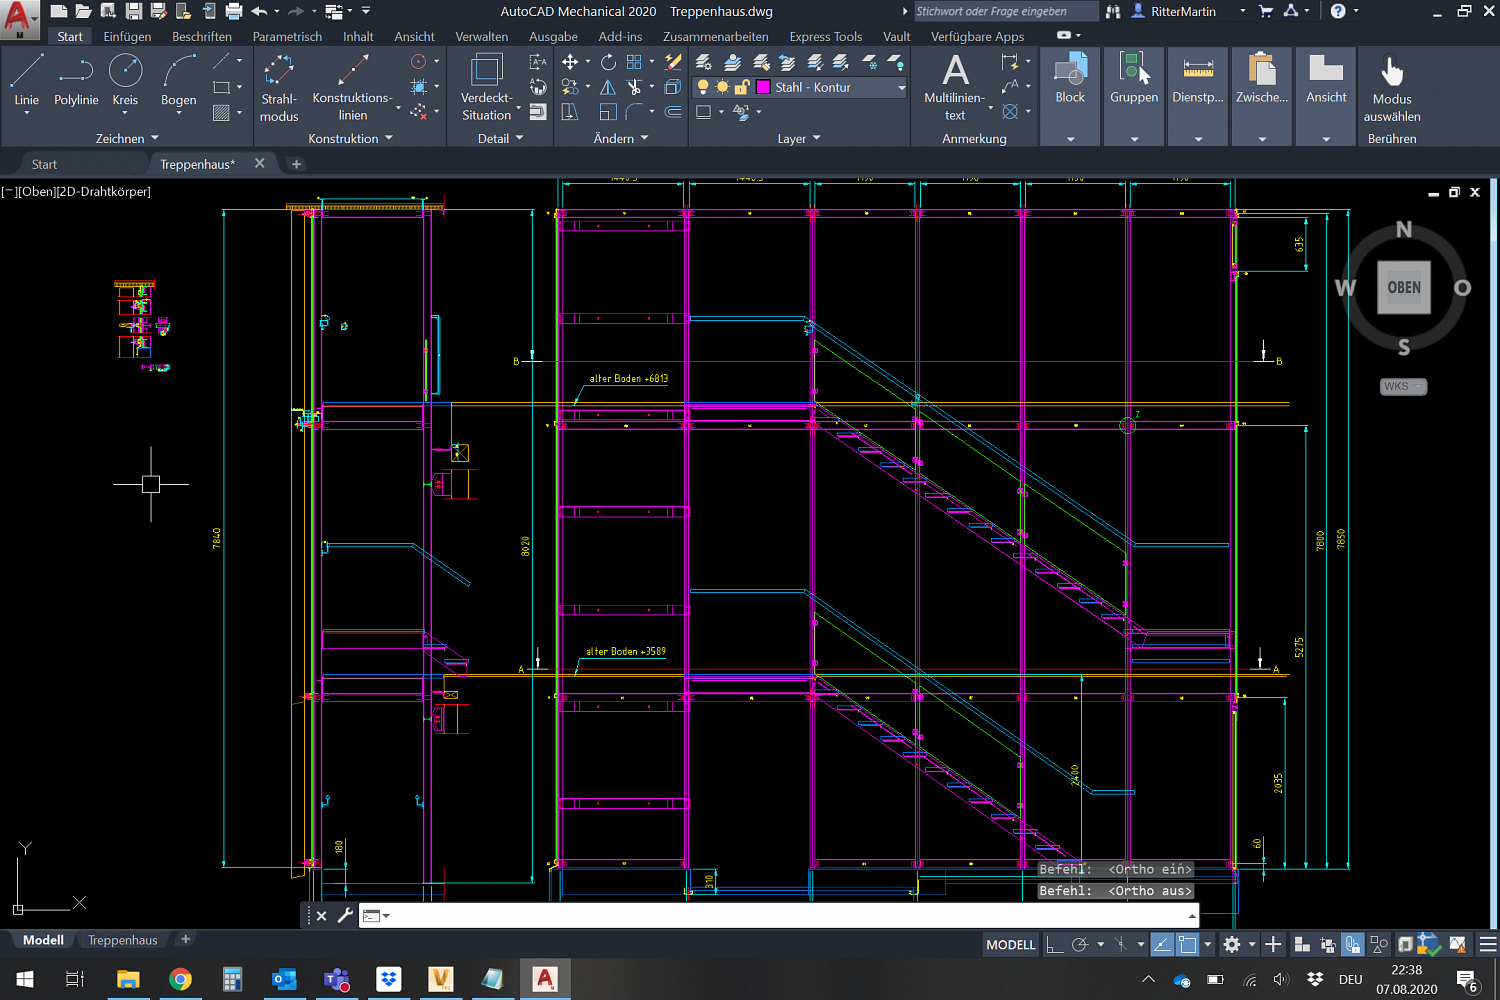Image resolution: width=1500 pixels, height=1000 pixels.
Task: Open the Express Tools ribbon tab
Action: pos(825,36)
